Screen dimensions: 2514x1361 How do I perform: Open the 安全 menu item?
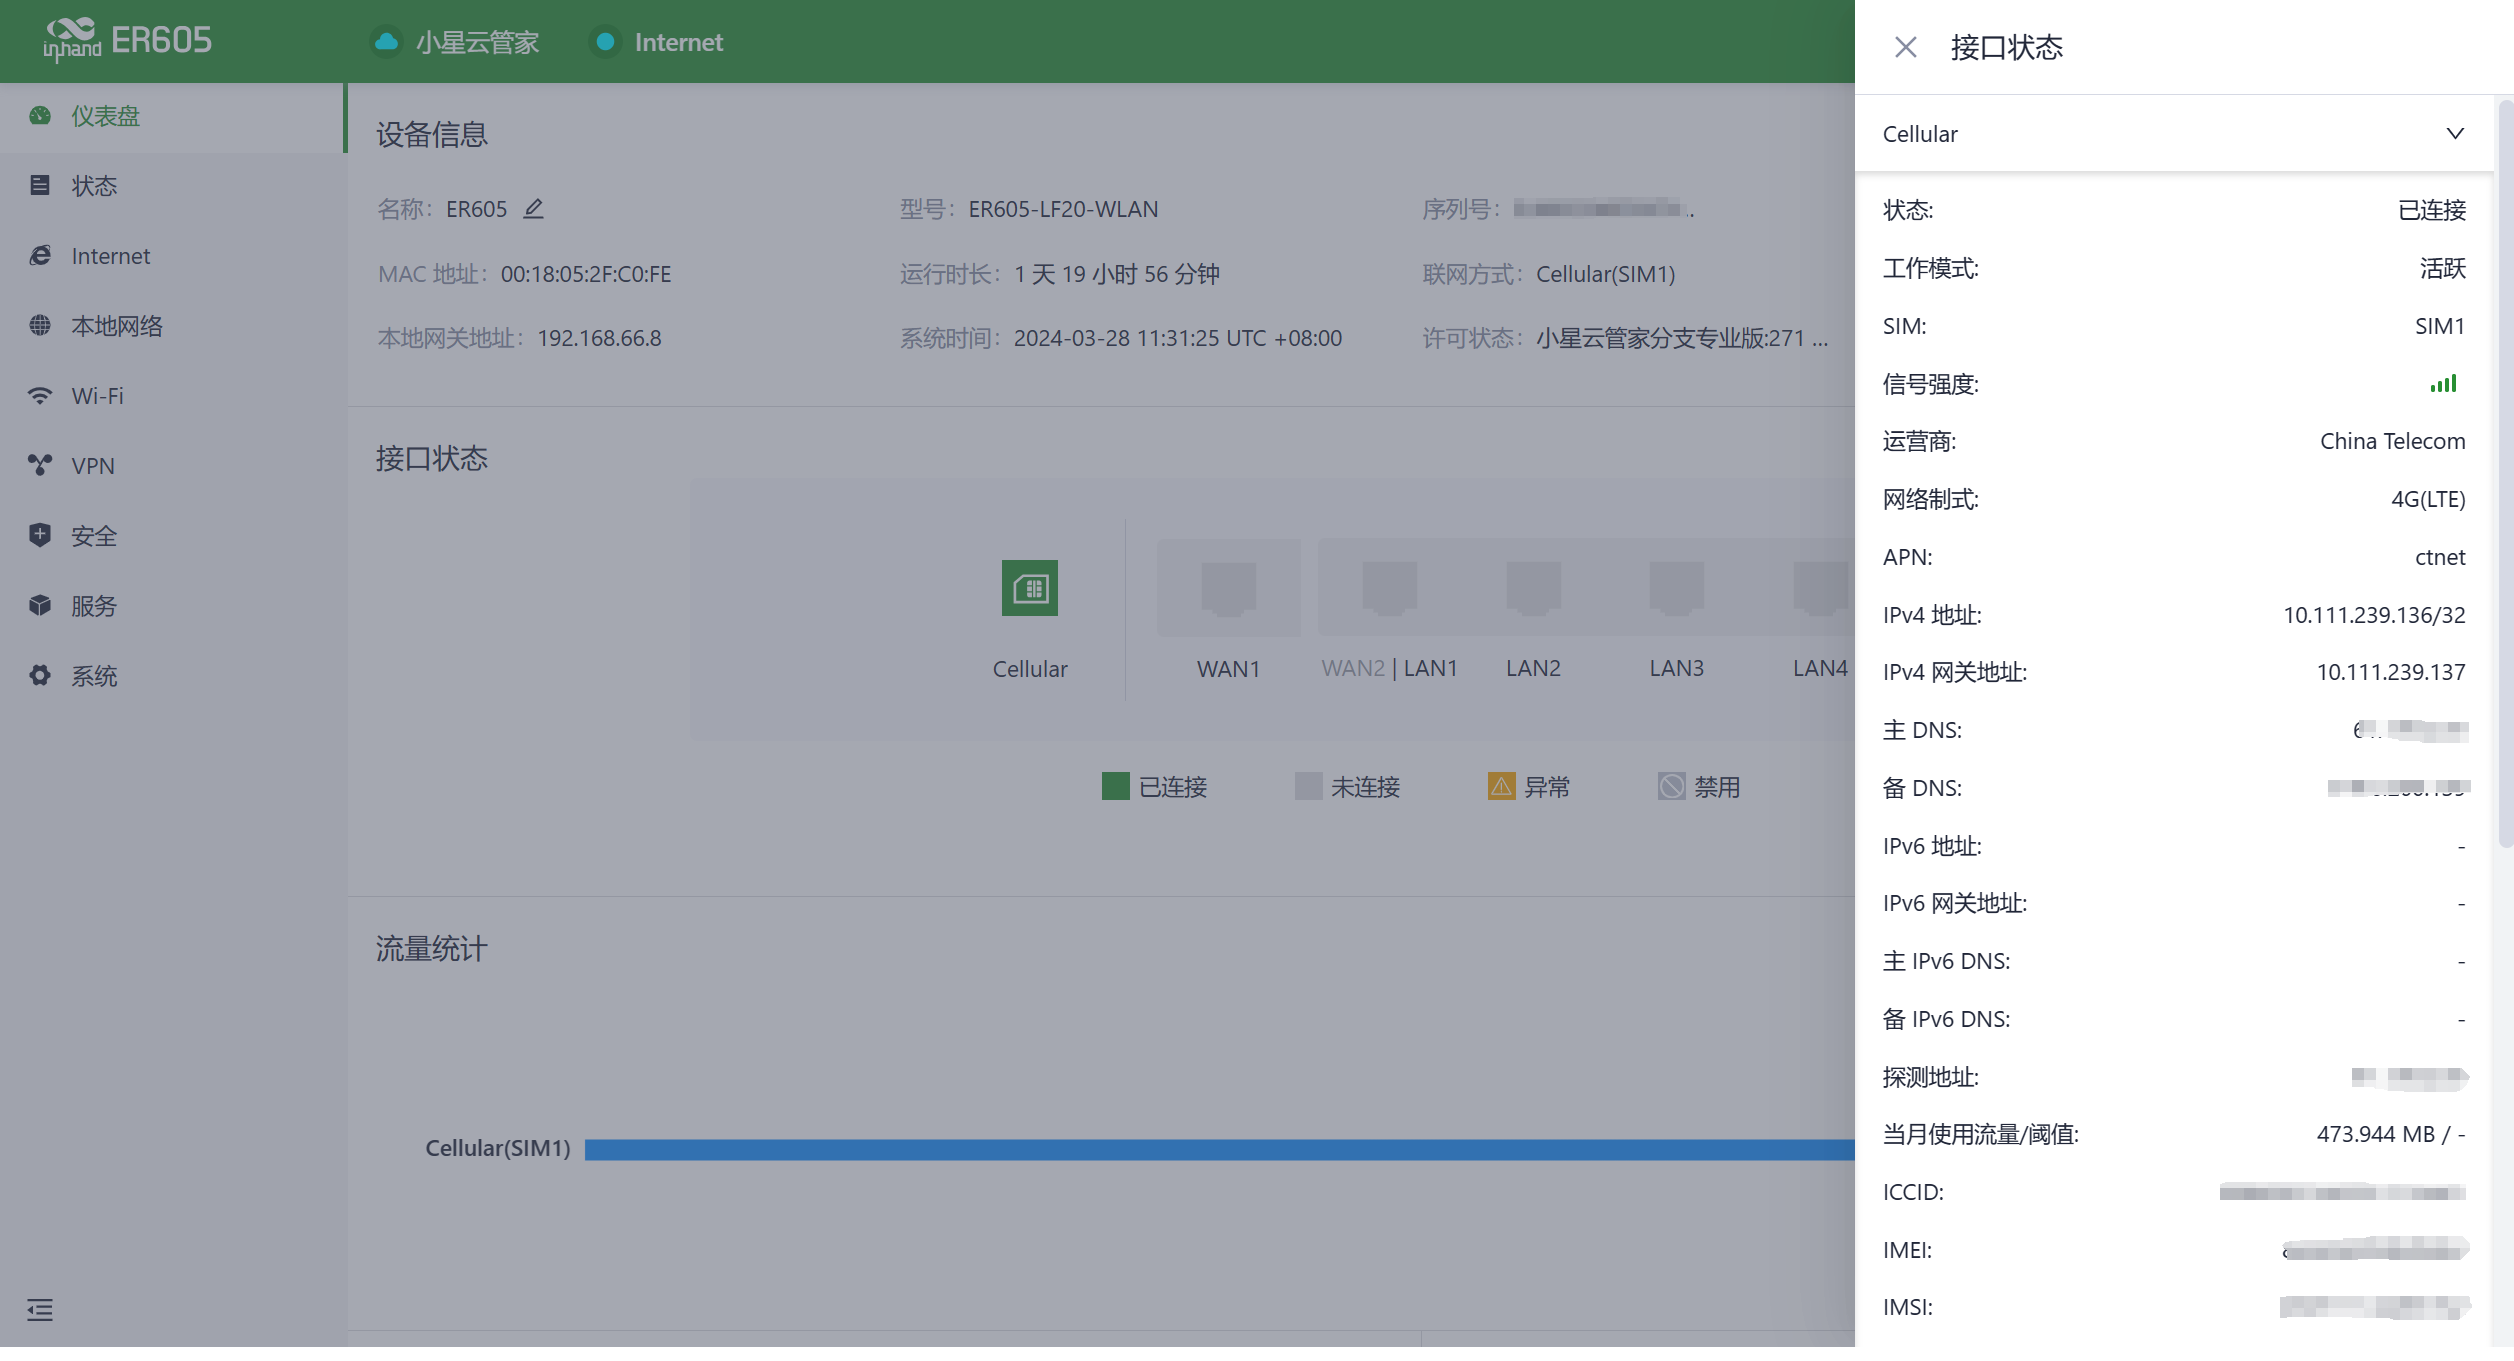[172, 536]
